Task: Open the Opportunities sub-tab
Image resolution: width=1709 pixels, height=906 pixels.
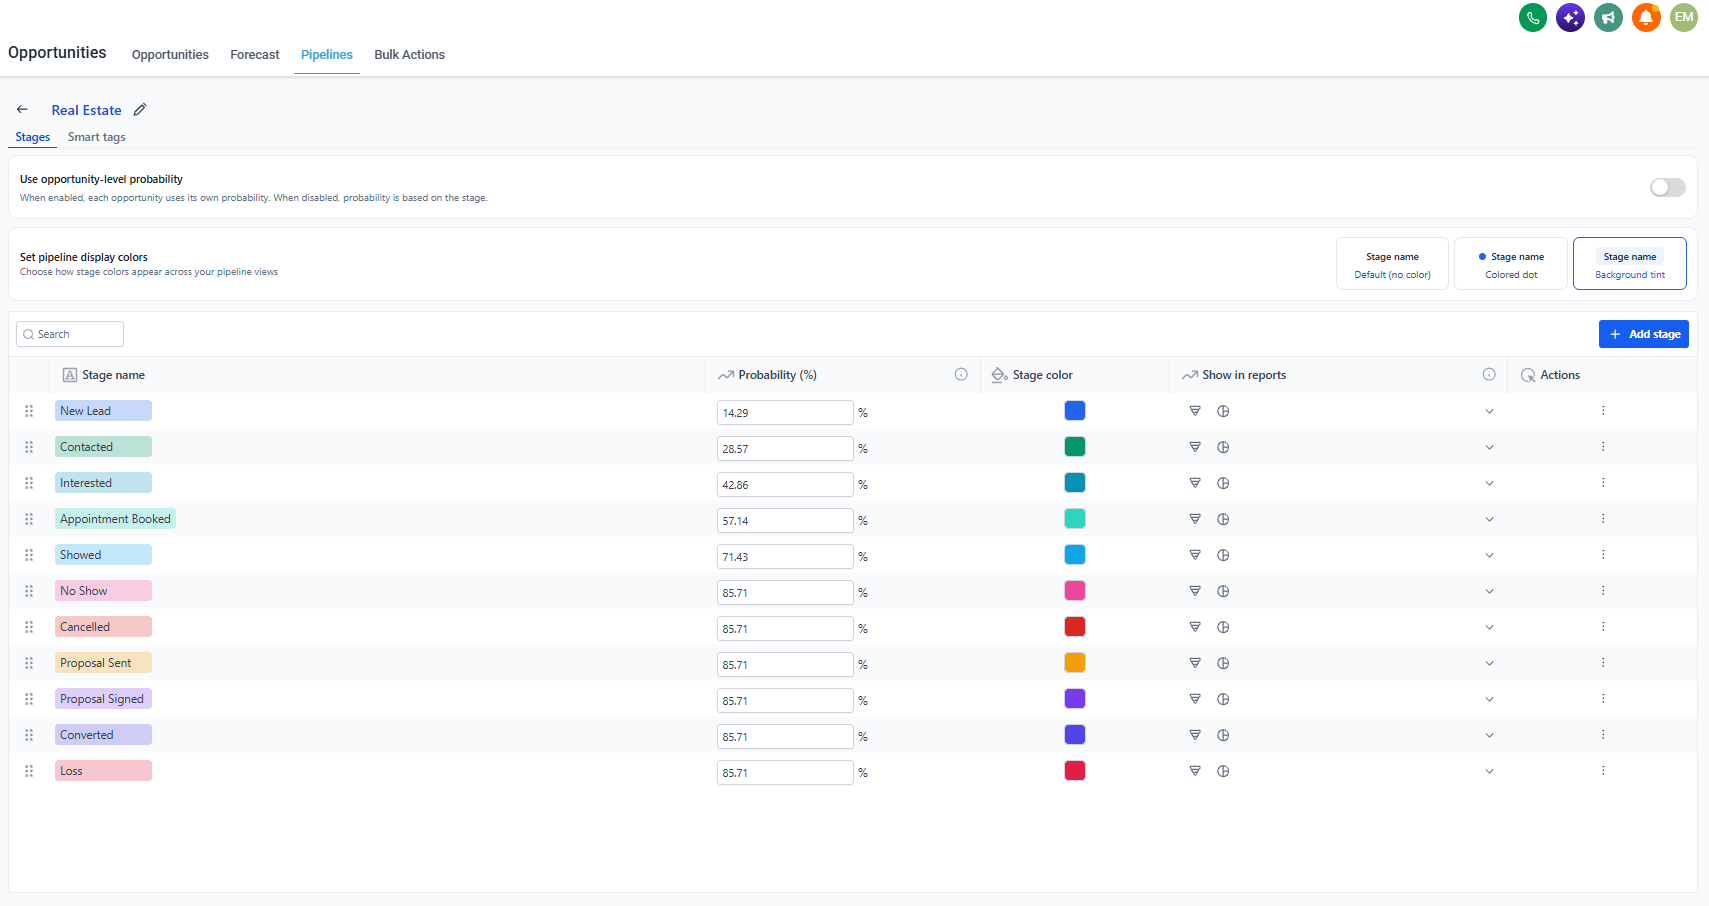Action: (170, 55)
